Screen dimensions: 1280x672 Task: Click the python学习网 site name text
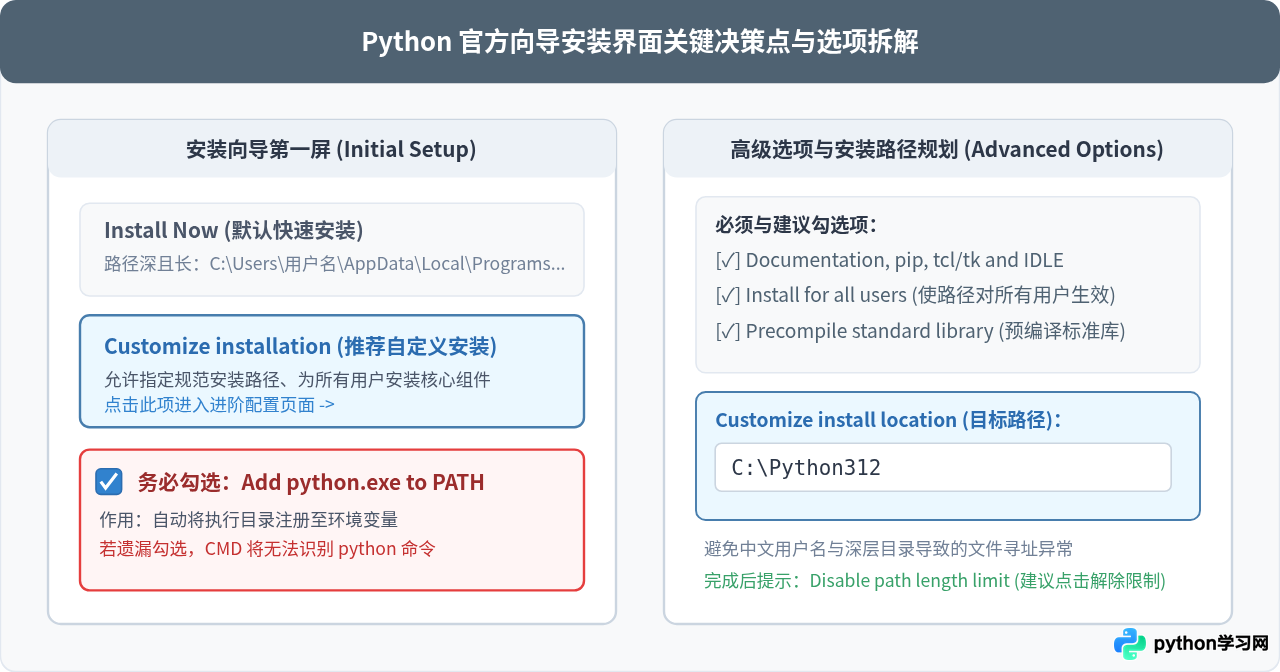click(1210, 643)
